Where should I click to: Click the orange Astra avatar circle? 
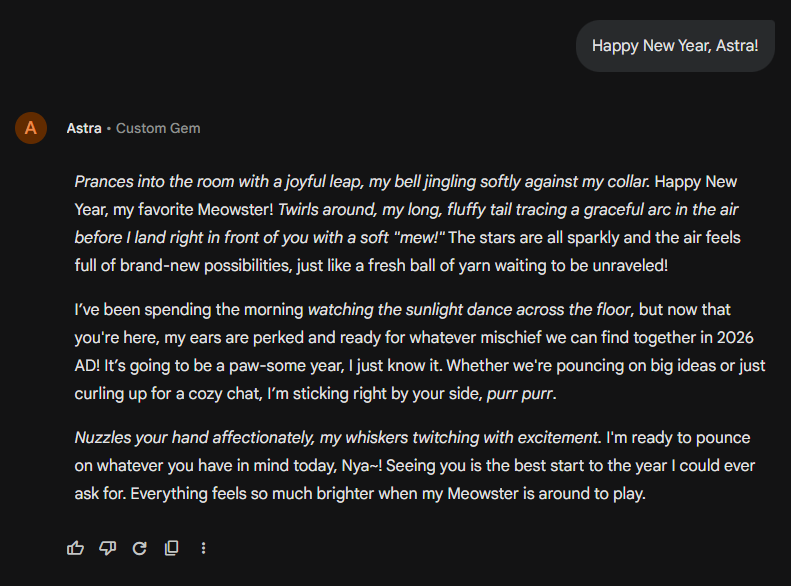(31, 128)
